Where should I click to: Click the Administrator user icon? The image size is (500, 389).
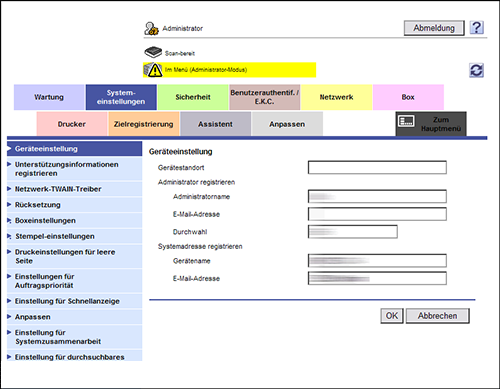pyautogui.click(x=151, y=29)
